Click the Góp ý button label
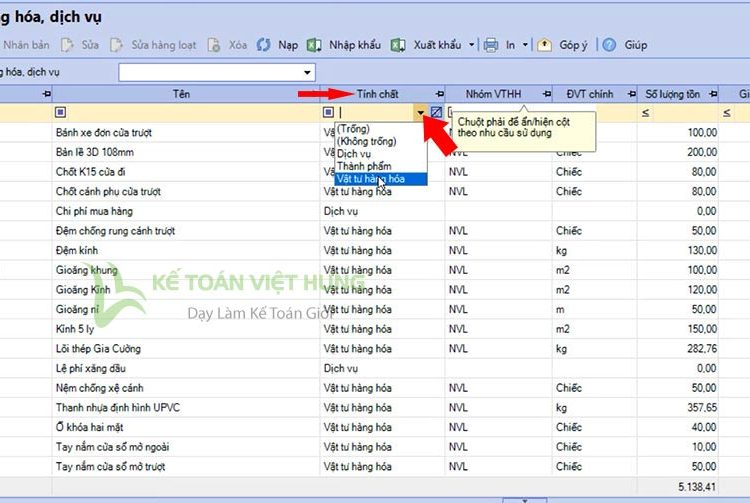Screen dimensions: 750x503 point(574,45)
